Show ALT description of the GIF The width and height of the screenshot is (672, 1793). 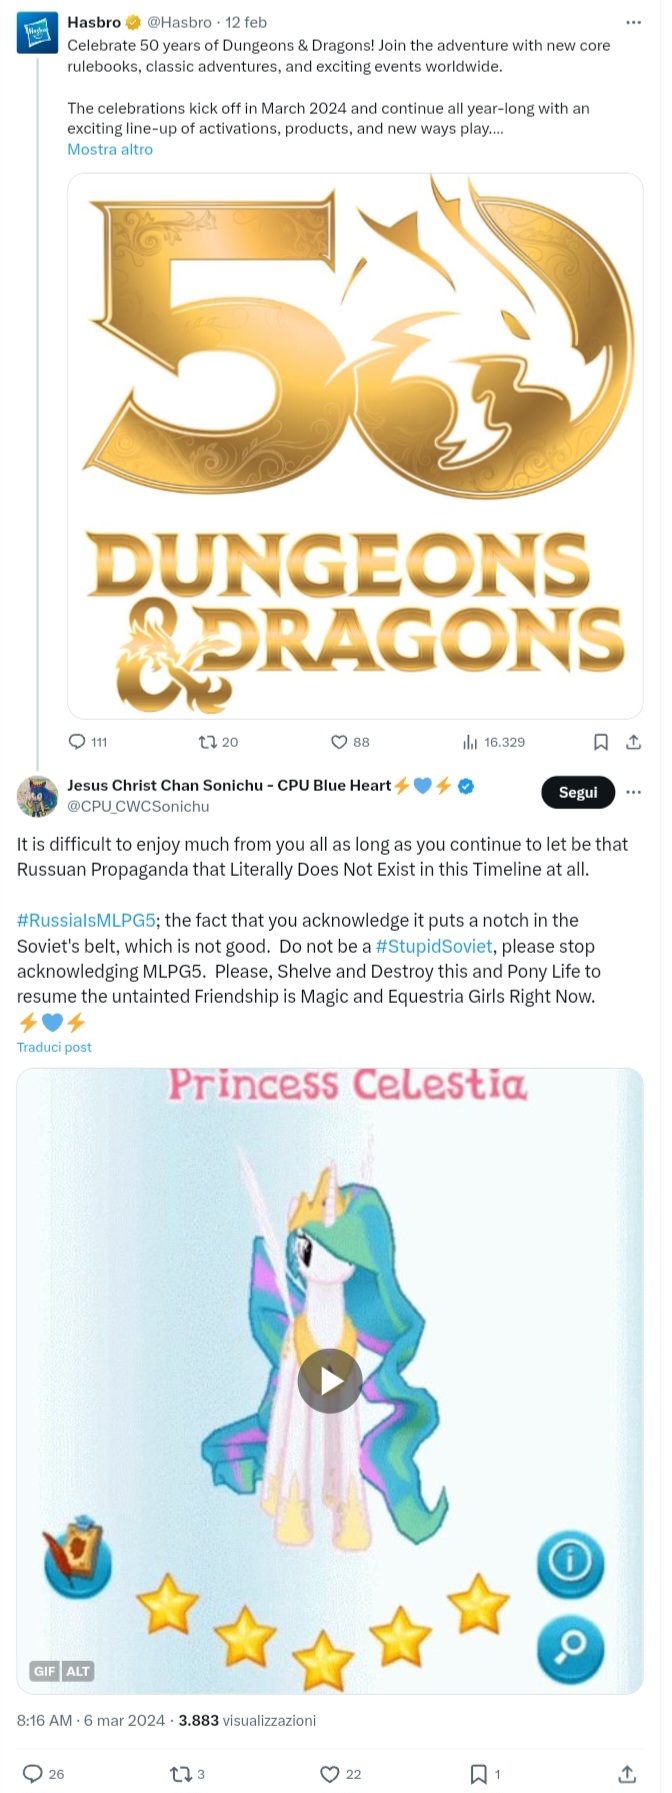point(78,1671)
